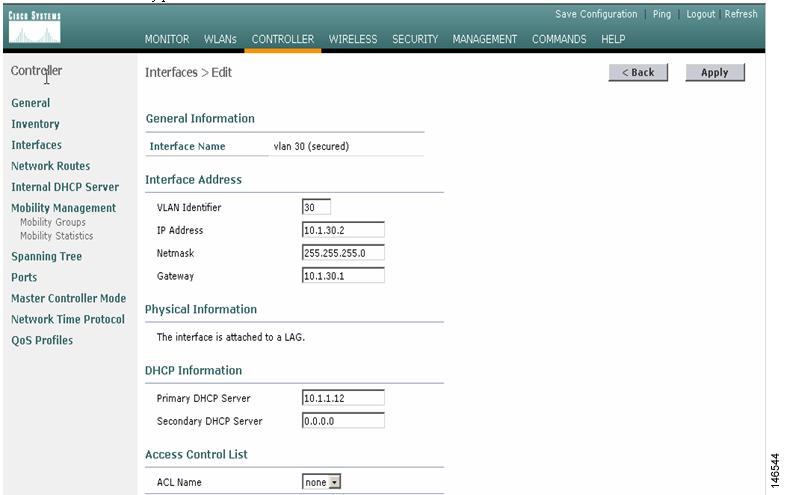The height and width of the screenshot is (495, 785).
Task: Click the Refresh link
Action: (x=741, y=14)
